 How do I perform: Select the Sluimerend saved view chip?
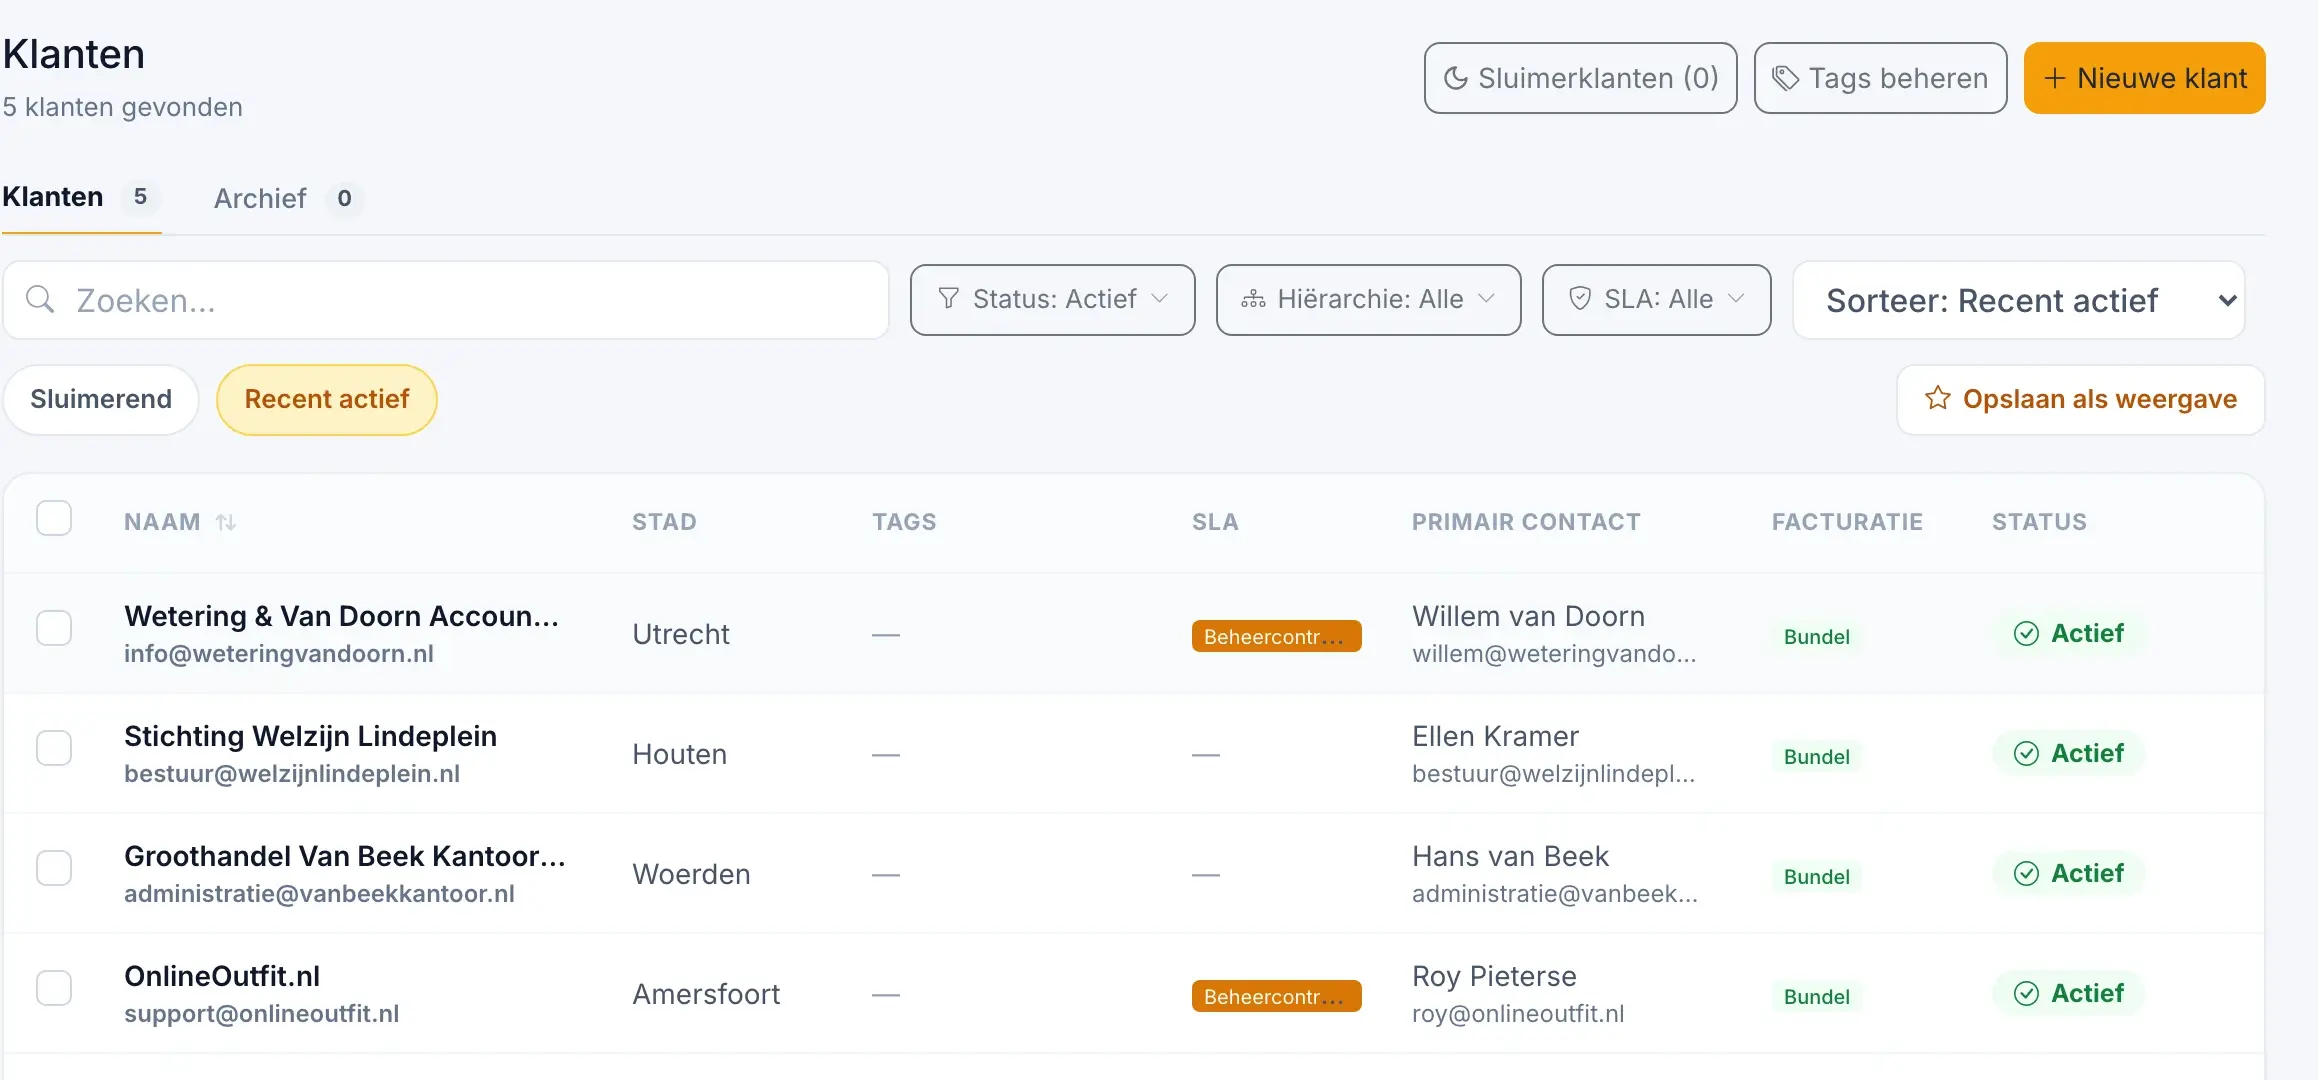point(101,399)
